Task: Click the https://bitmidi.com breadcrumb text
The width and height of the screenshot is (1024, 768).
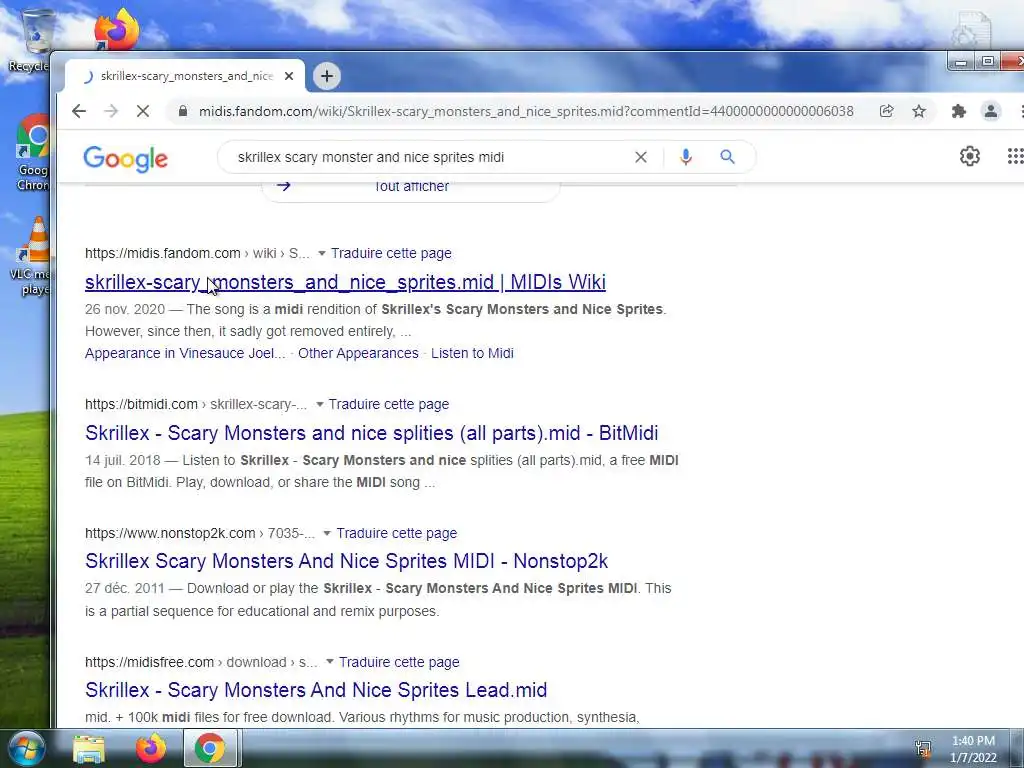Action: click(141, 404)
